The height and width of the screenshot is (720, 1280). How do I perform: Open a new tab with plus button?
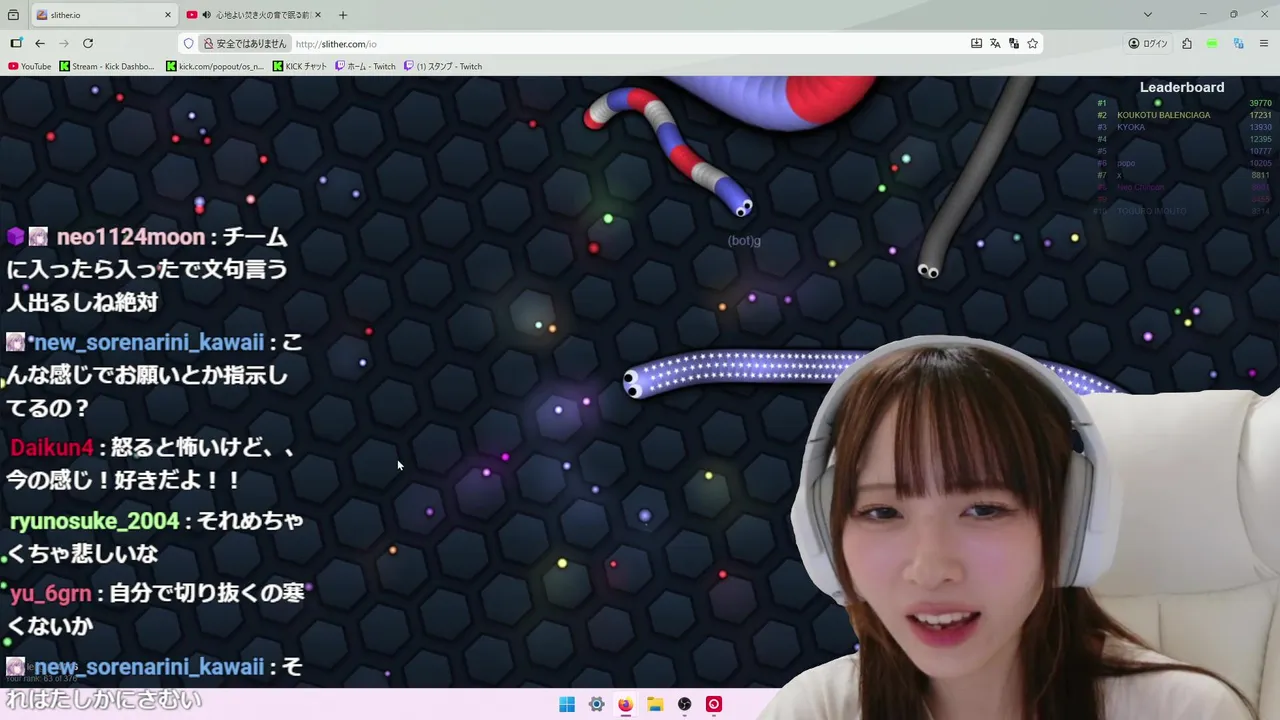click(x=343, y=15)
